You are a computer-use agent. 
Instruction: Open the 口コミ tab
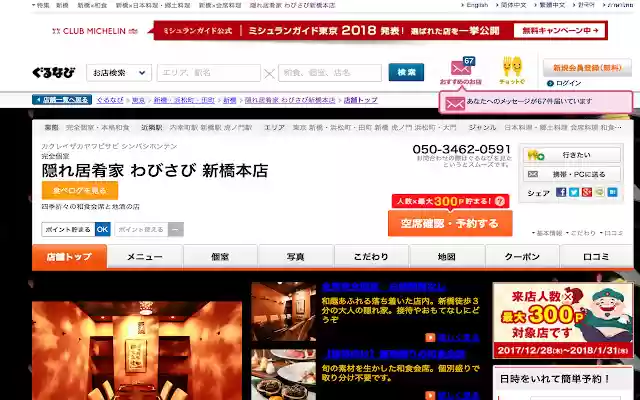pyautogui.click(x=597, y=257)
